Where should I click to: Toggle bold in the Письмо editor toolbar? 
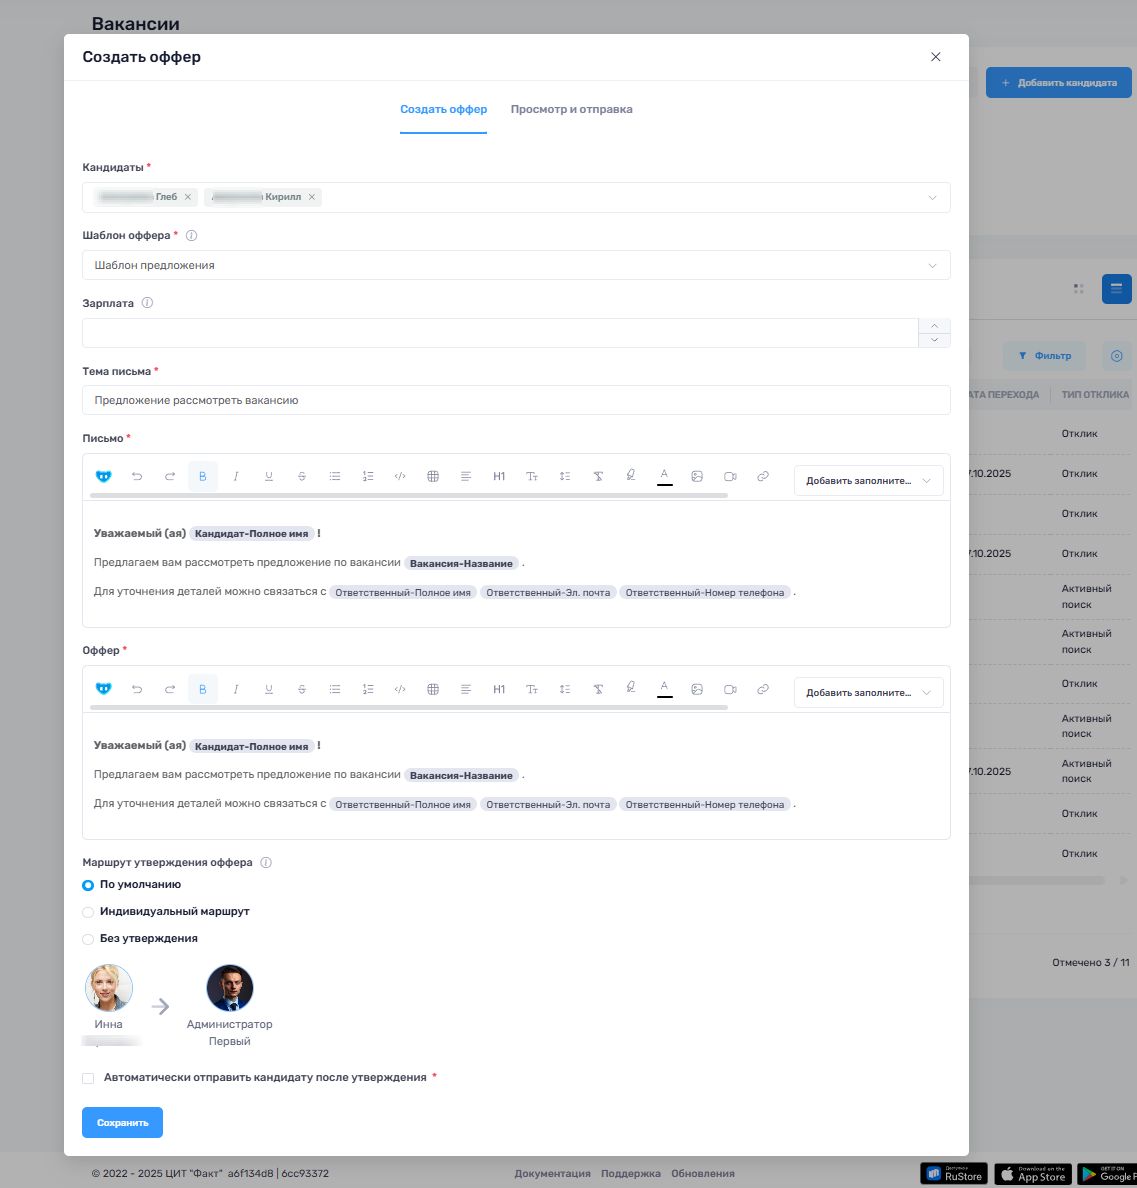click(x=202, y=477)
